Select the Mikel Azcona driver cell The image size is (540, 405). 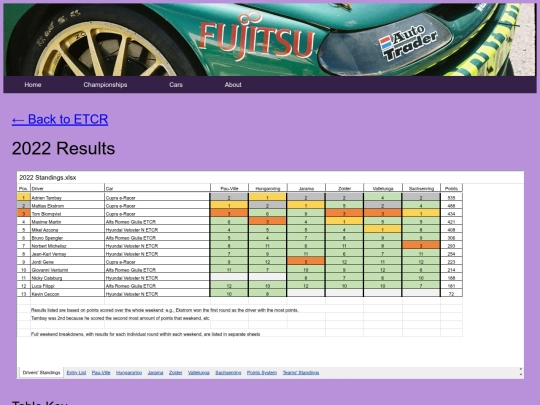point(68,230)
